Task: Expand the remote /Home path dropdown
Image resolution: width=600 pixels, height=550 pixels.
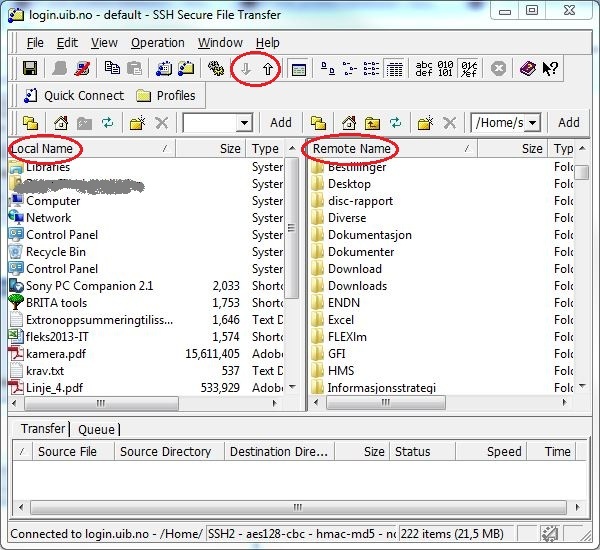Action: click(x=532, y=123)
